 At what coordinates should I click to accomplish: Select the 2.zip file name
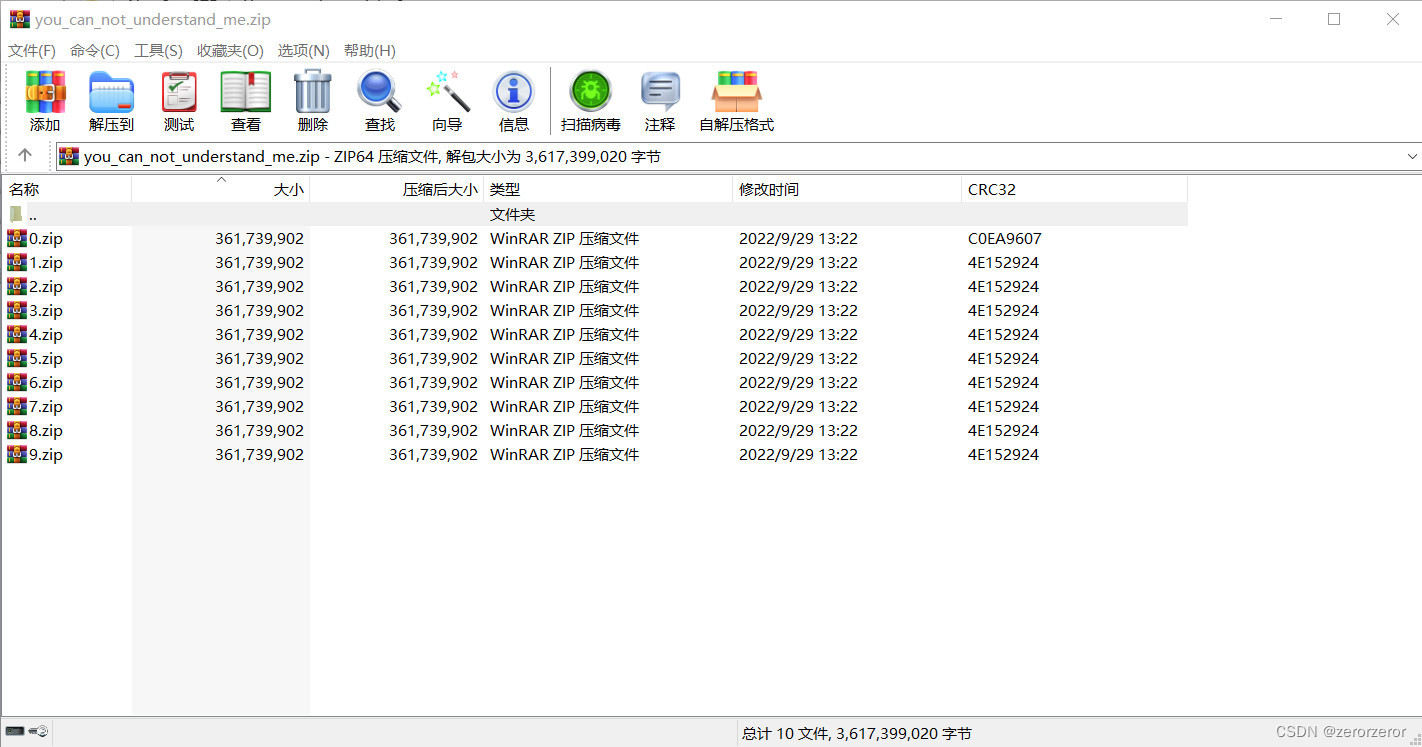pyautogui.click(x=46, y=286)
